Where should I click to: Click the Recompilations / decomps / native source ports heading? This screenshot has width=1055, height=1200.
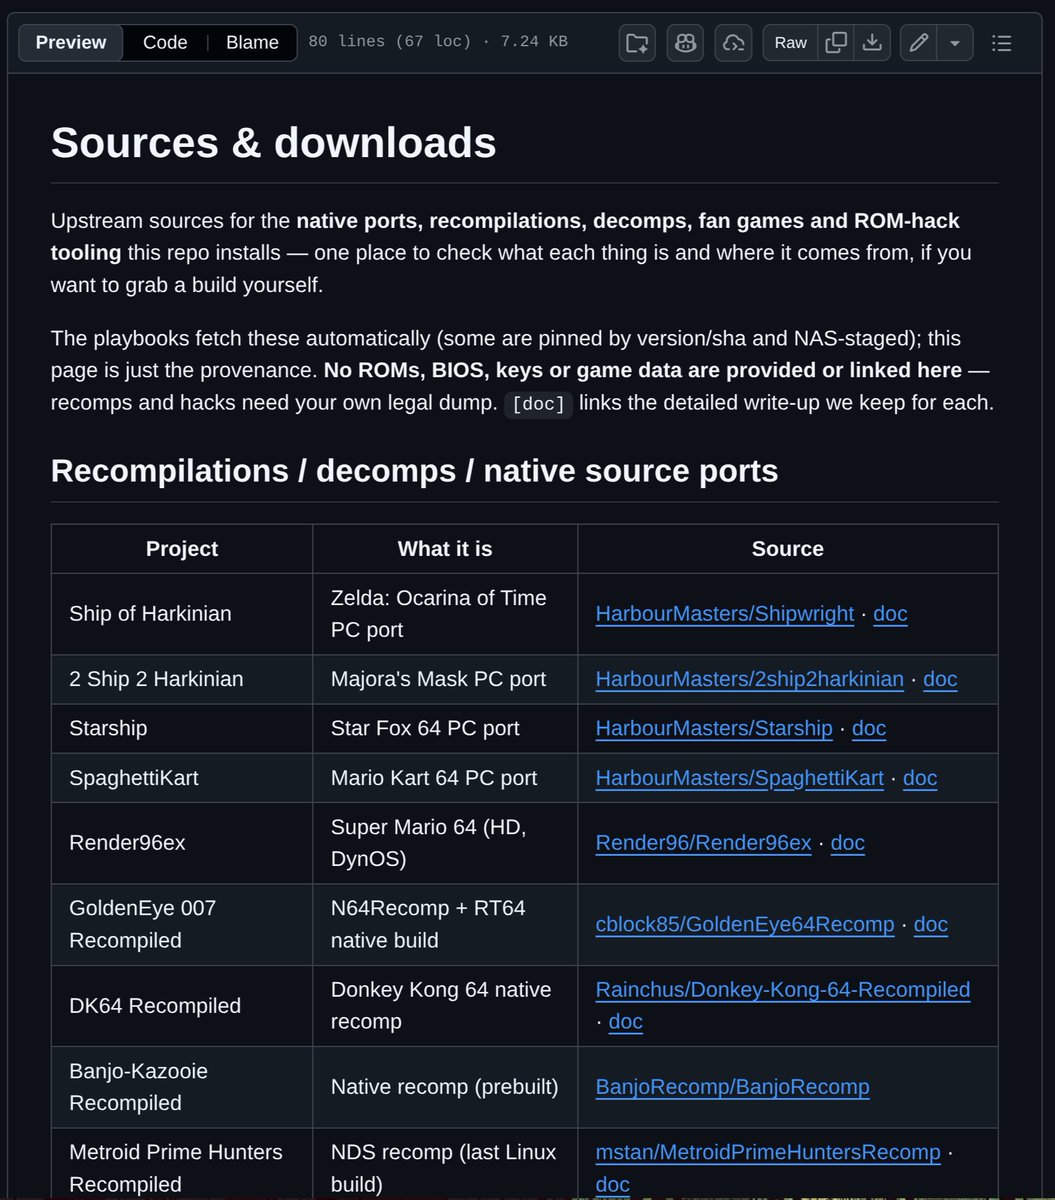click(x=415, y=470)
